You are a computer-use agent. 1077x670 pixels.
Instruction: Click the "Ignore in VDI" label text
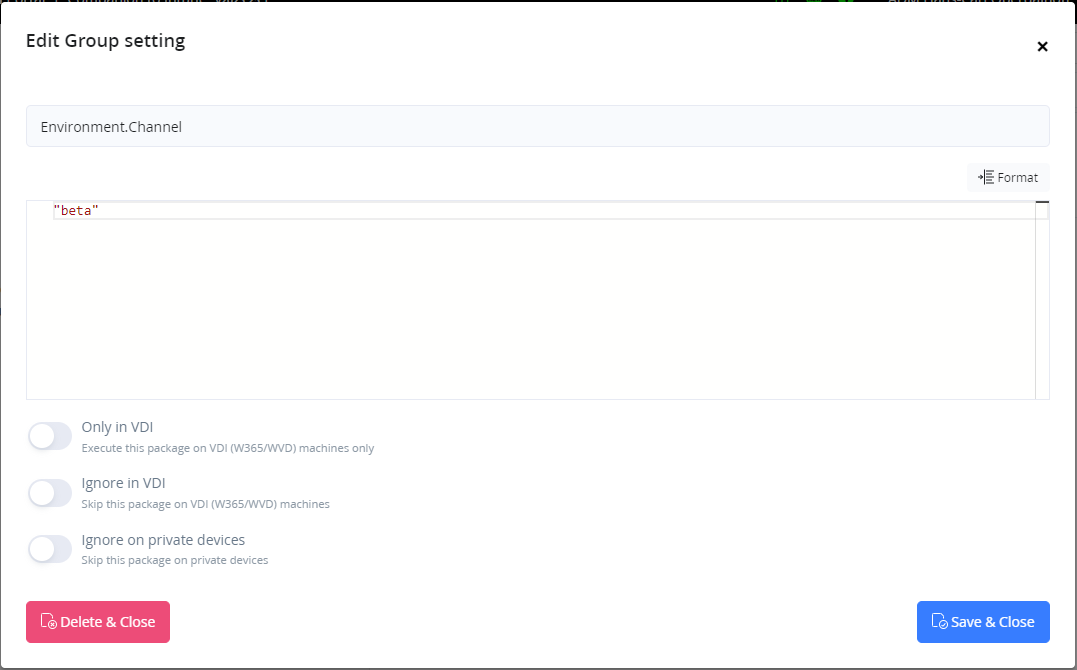(x=123, y=483)
